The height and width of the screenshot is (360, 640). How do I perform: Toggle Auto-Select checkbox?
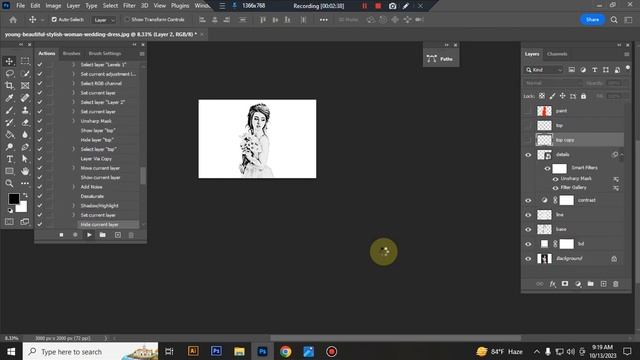[54, 20]
